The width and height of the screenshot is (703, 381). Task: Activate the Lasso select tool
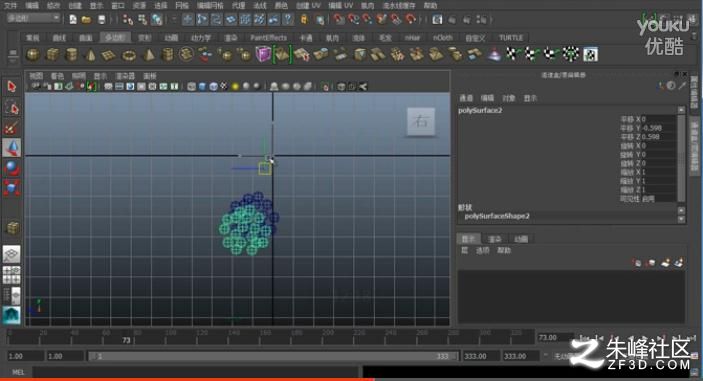point(12,108)
